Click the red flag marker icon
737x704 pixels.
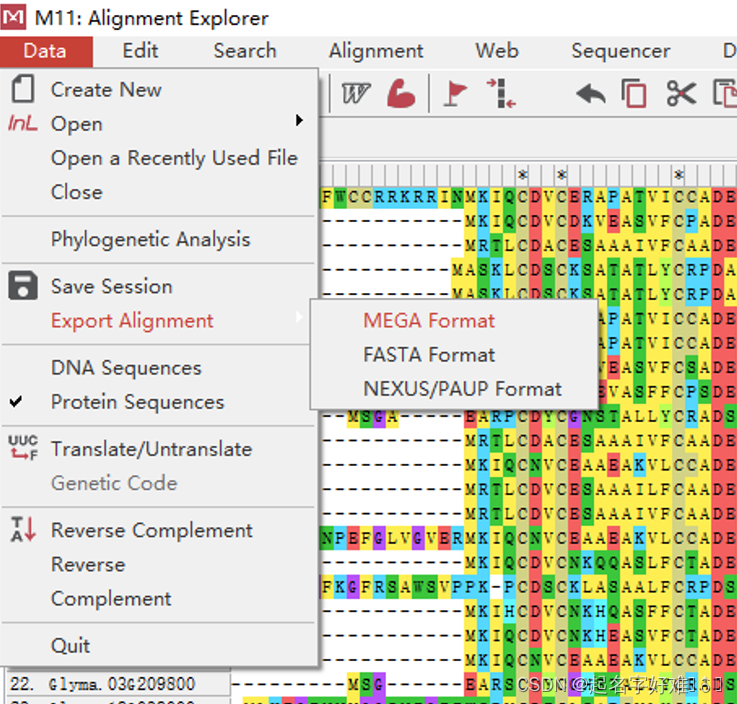pyautogui.click(x=454, y=93)
